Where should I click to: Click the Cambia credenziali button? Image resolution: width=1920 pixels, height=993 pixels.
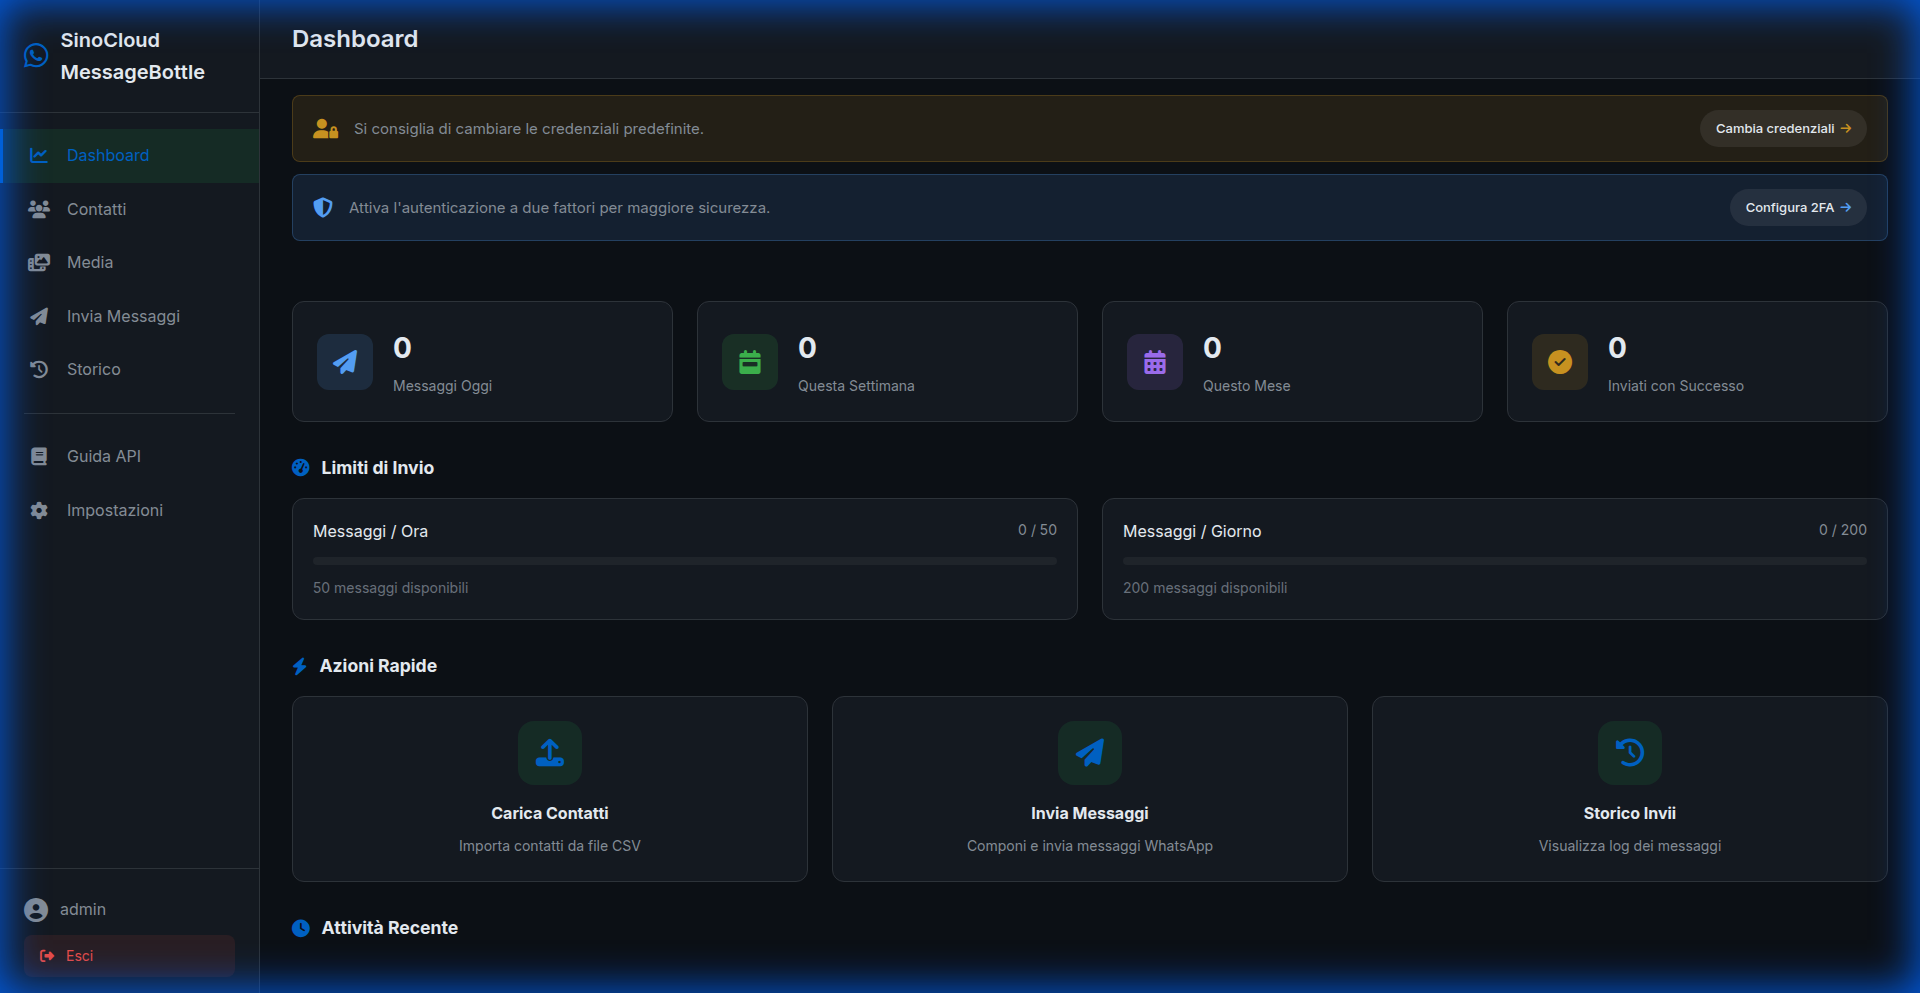[1782, 128]
